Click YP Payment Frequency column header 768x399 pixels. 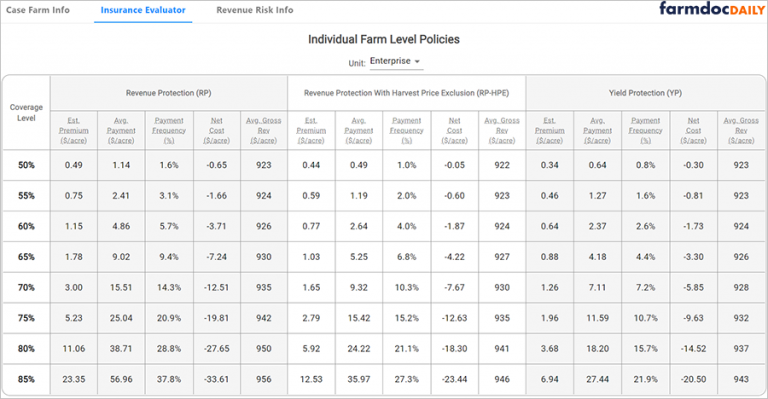coord(646,130)
